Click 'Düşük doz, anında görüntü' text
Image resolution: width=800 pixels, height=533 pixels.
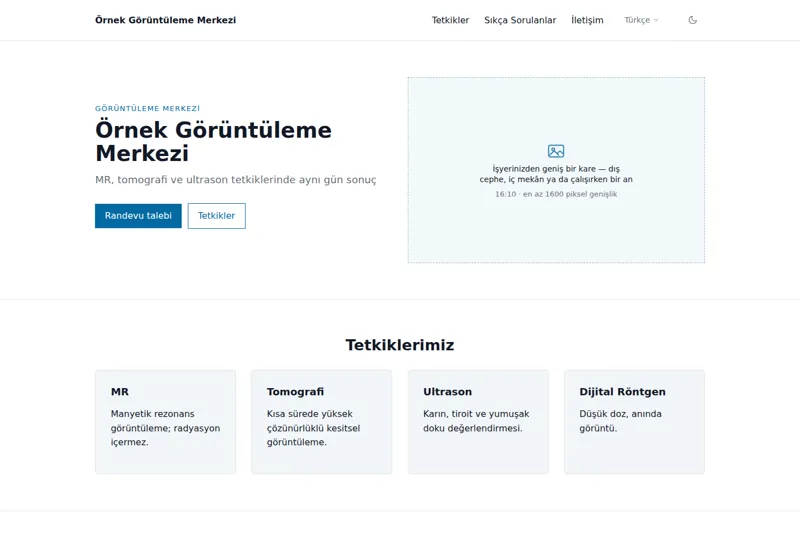[620, 421]
